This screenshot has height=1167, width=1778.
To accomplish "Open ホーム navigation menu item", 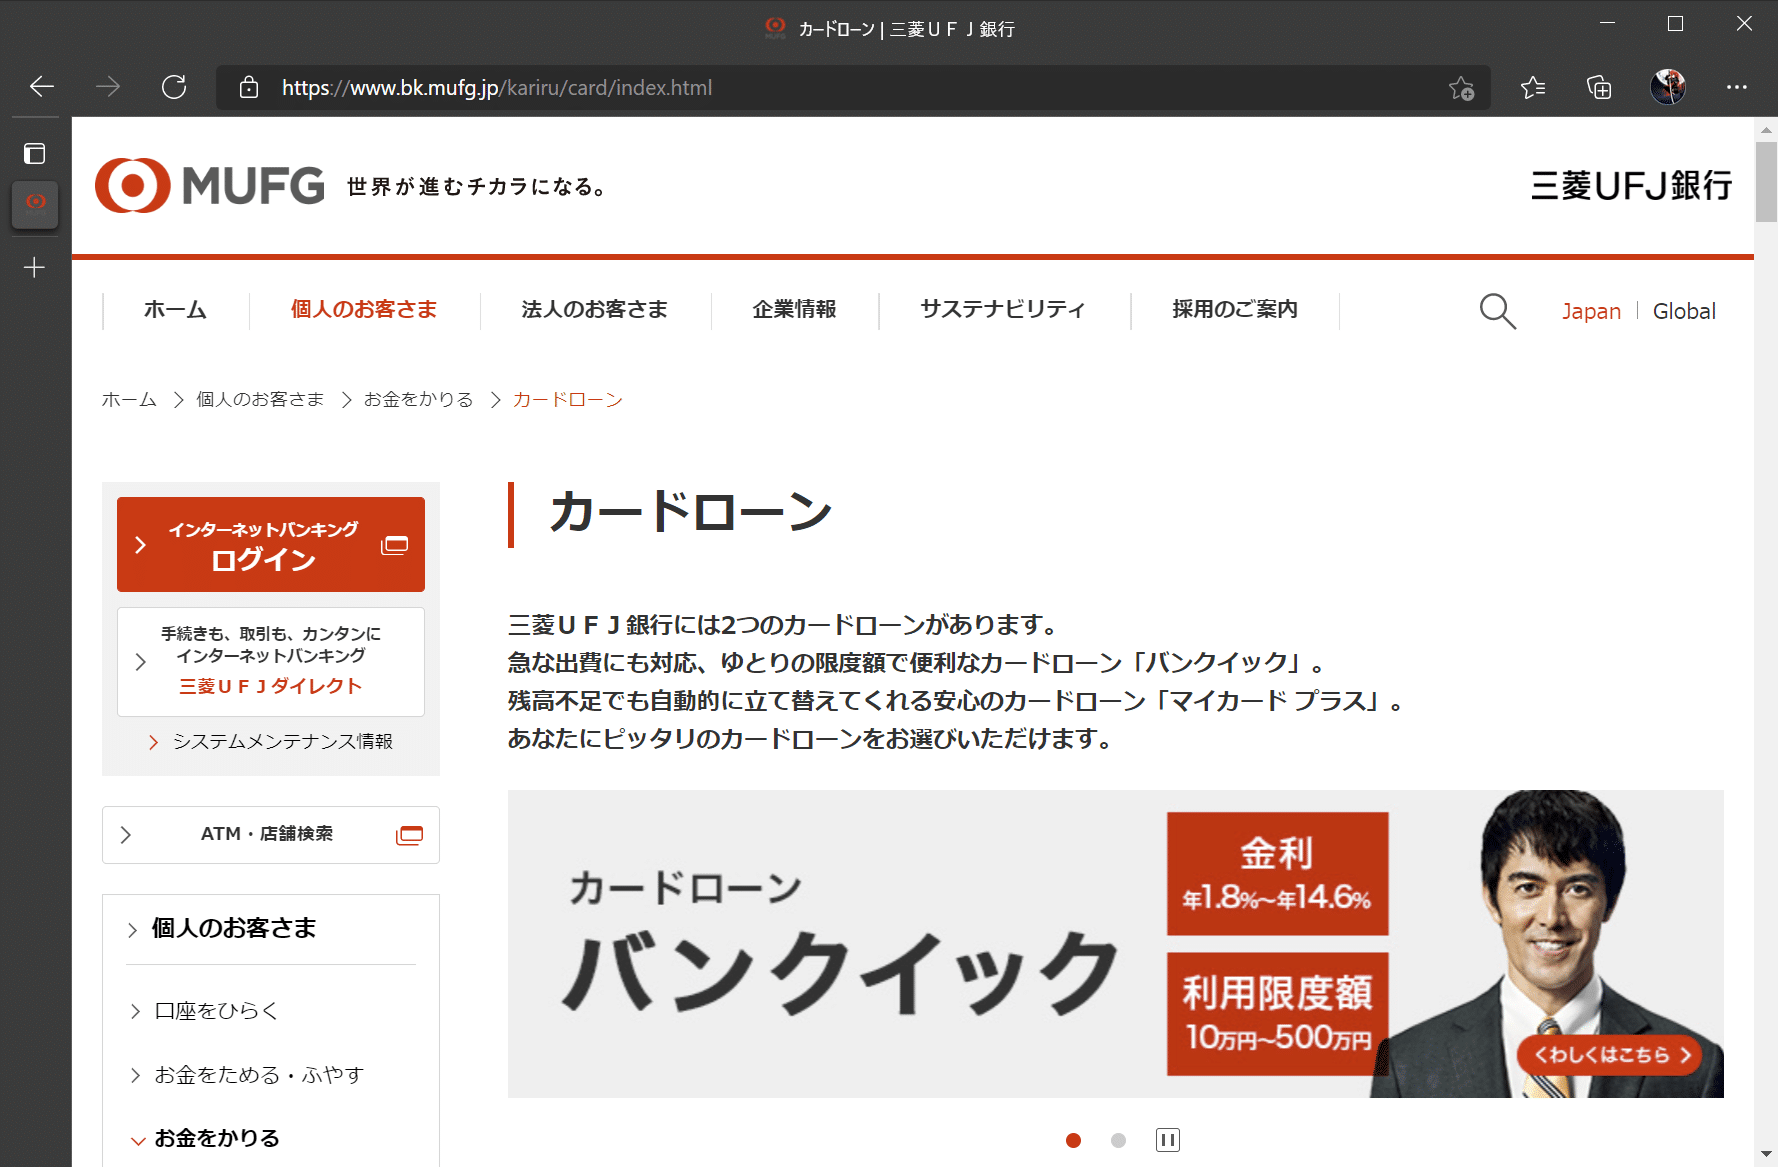I will 175,310.
